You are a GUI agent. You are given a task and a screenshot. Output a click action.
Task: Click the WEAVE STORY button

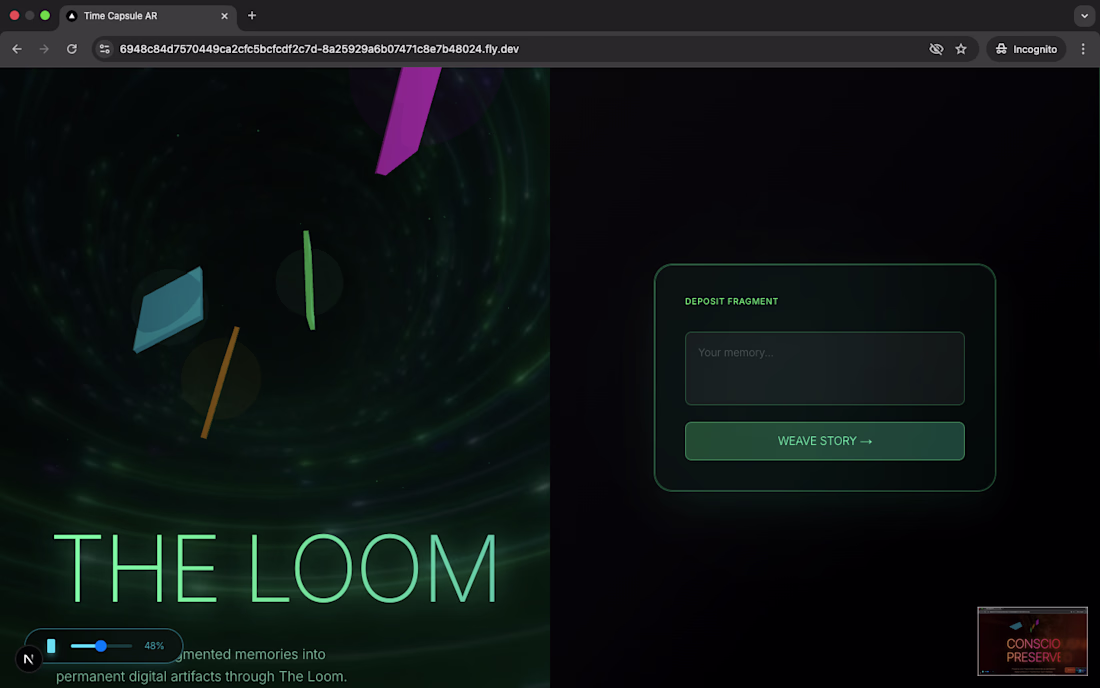[824, 441]
